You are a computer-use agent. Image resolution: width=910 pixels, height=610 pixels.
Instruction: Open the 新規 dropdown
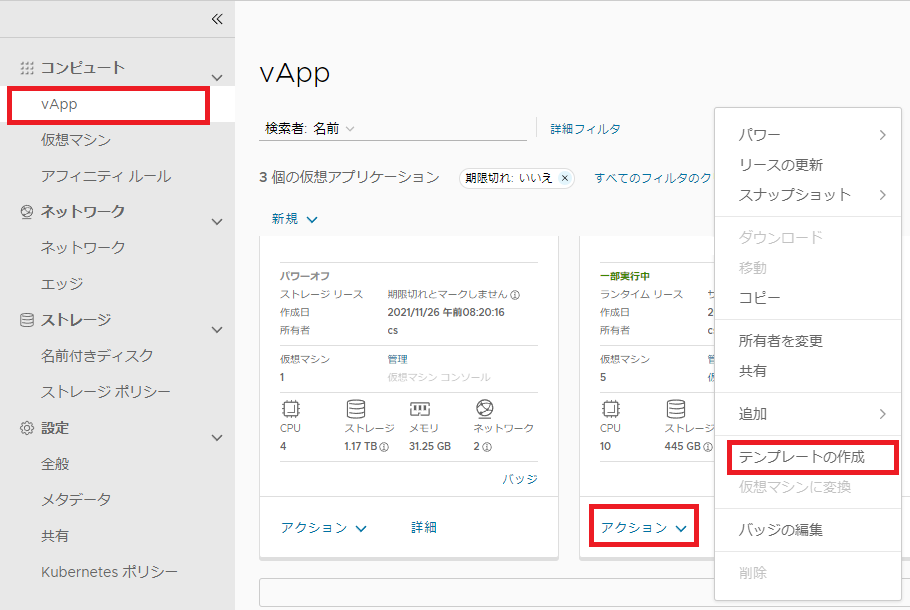294,218
